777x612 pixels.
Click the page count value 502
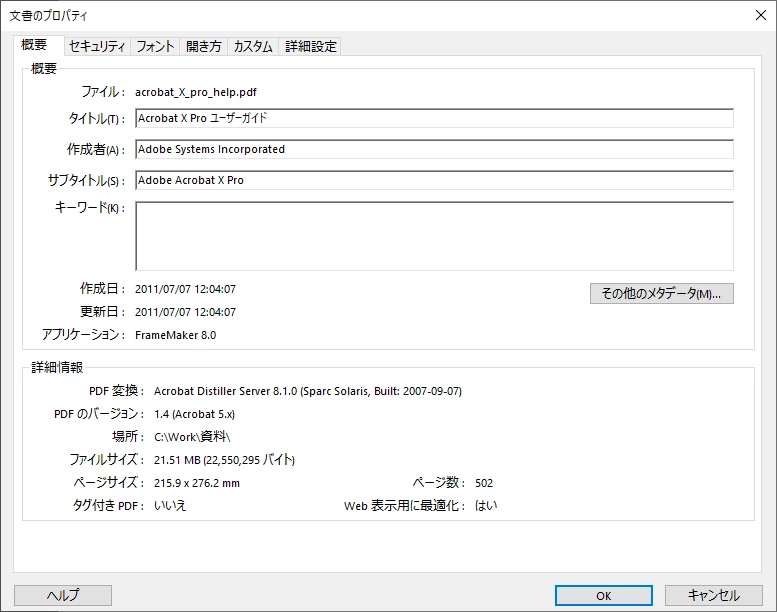484,483
